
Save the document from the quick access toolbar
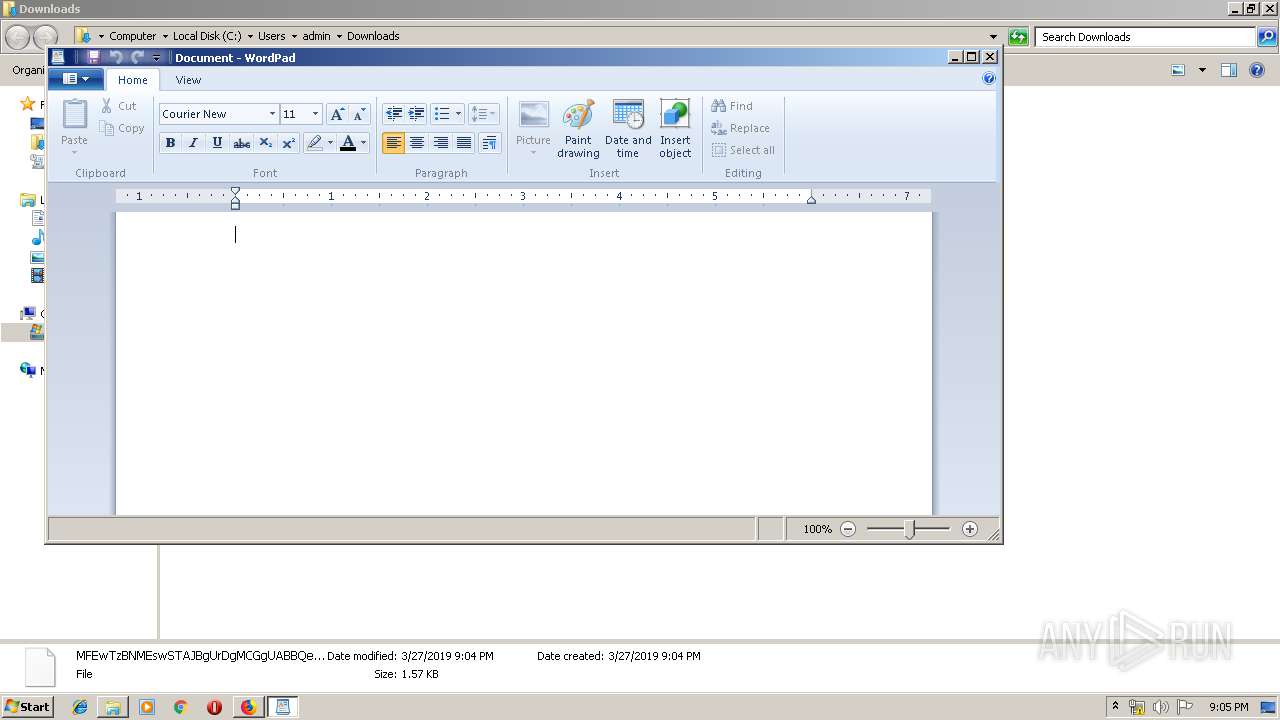click(x=93, y=57)
